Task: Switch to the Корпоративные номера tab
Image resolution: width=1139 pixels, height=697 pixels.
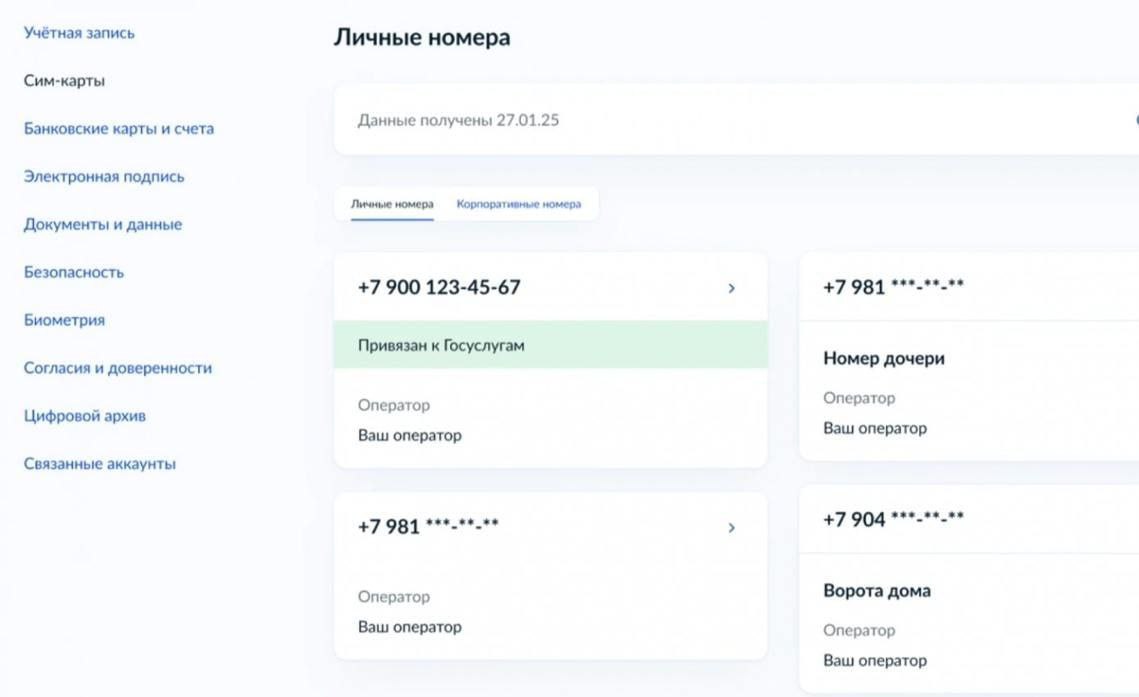Action: point(518,204)
